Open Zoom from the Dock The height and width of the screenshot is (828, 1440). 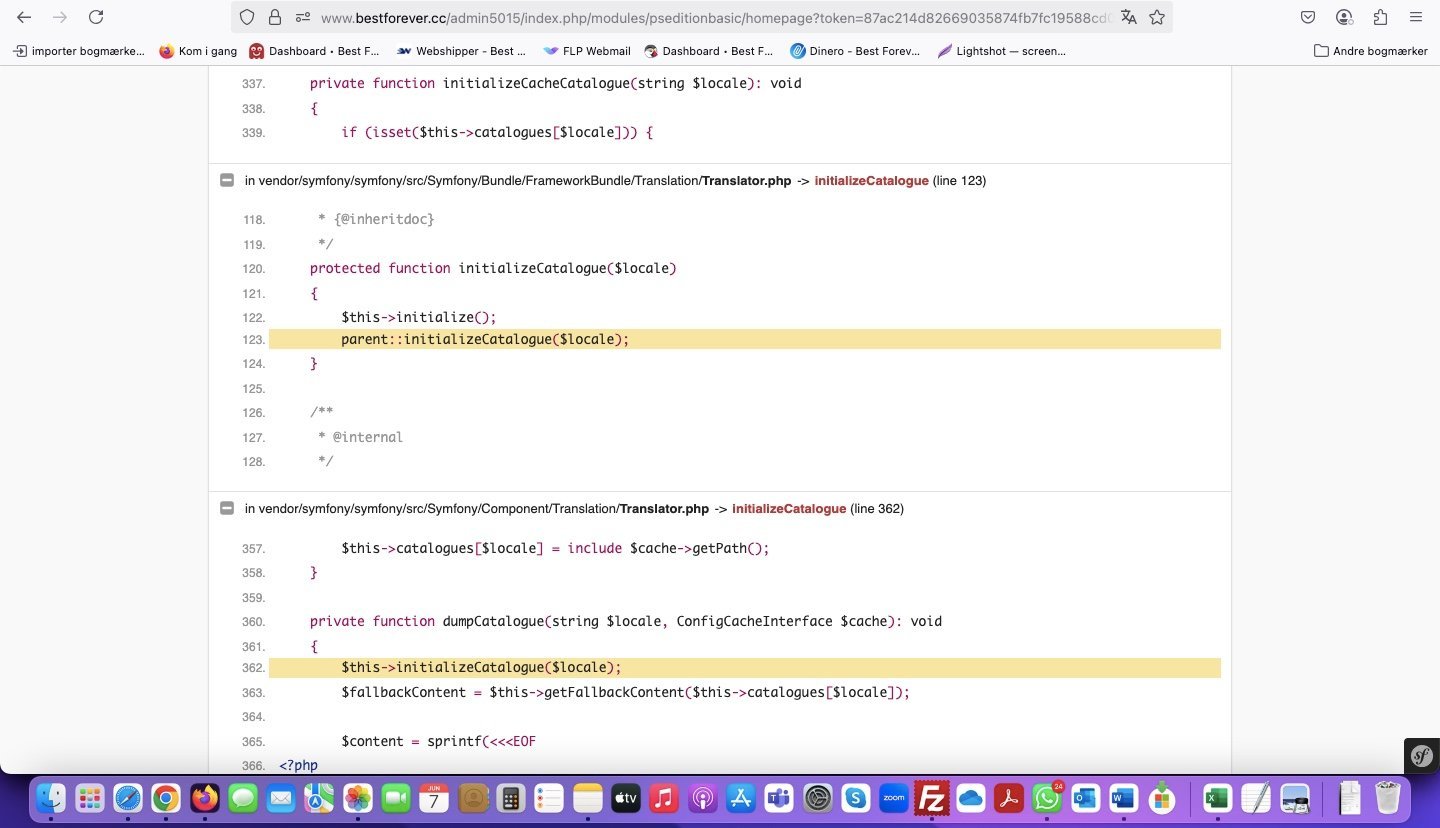[x=893, y=798]
